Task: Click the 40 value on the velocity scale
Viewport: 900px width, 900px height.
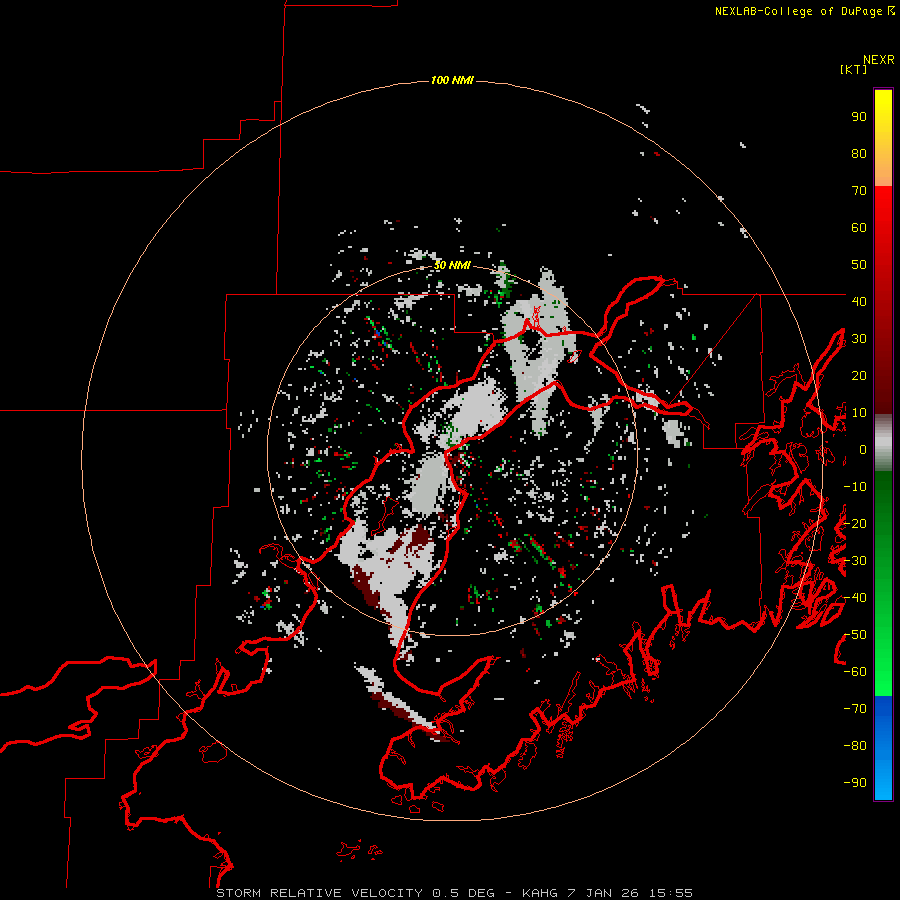Action: 859,302
